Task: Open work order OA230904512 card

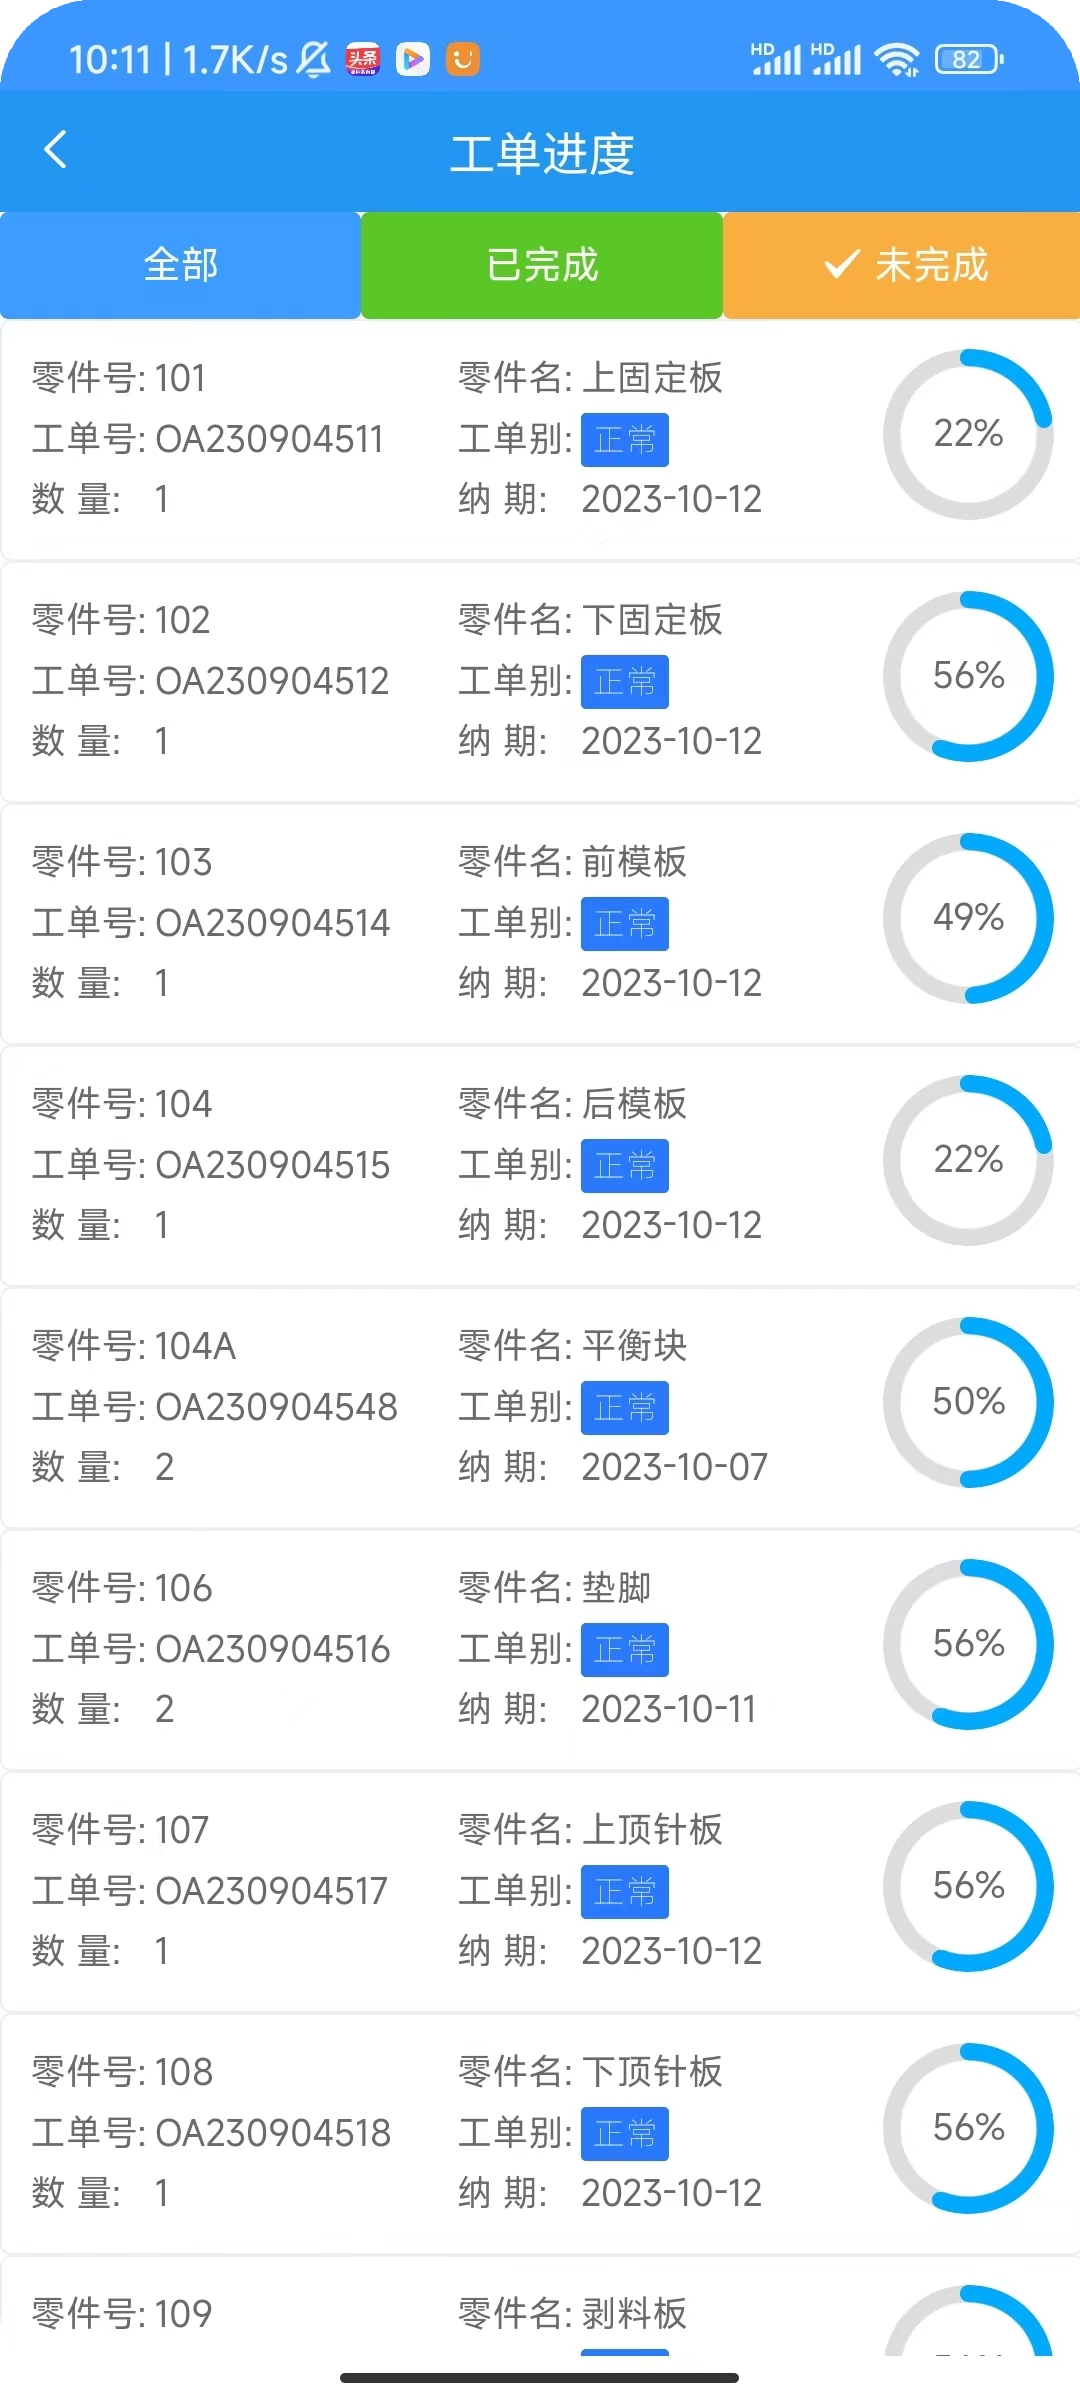Action: click(540, 682)
